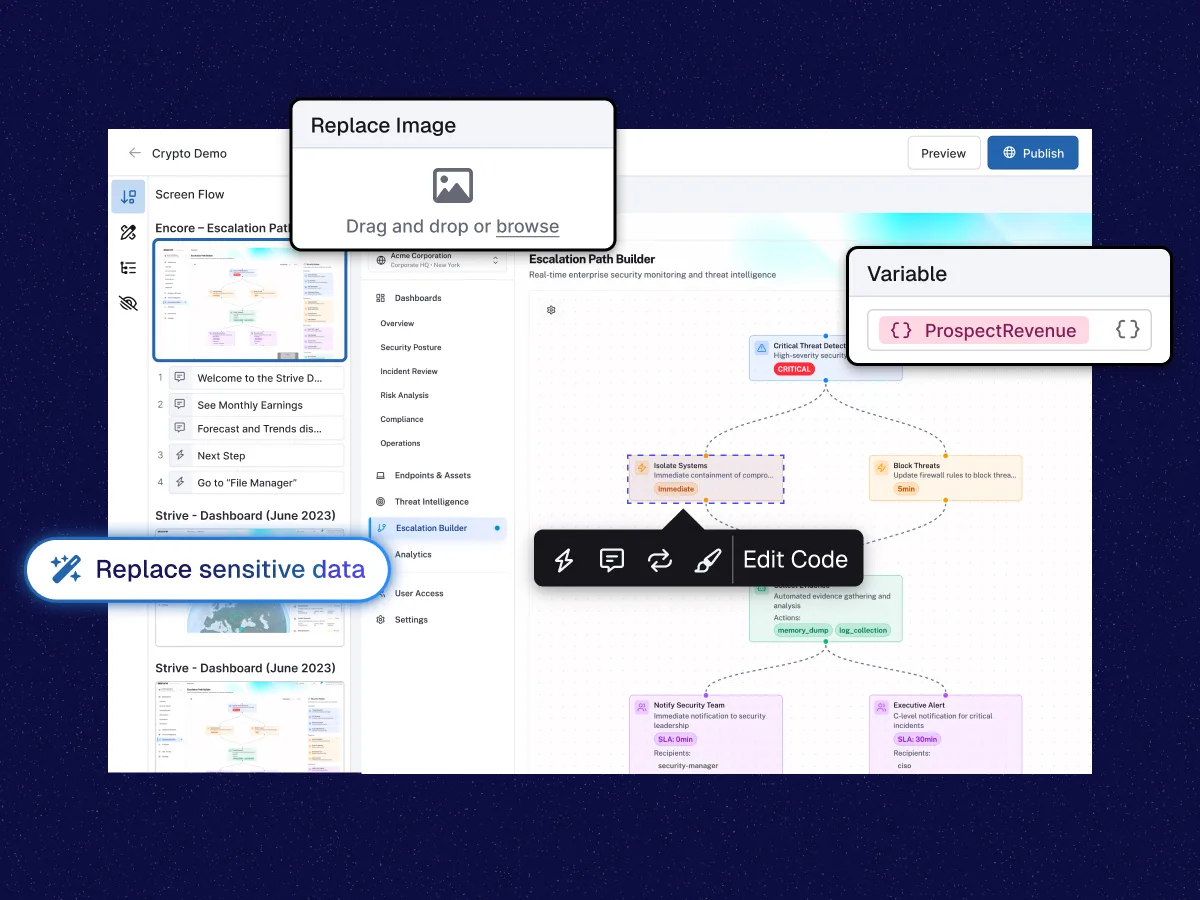Click the 5min tag on Block Threats
This screenshot has height=900, width=1200.
coord(906,489)
